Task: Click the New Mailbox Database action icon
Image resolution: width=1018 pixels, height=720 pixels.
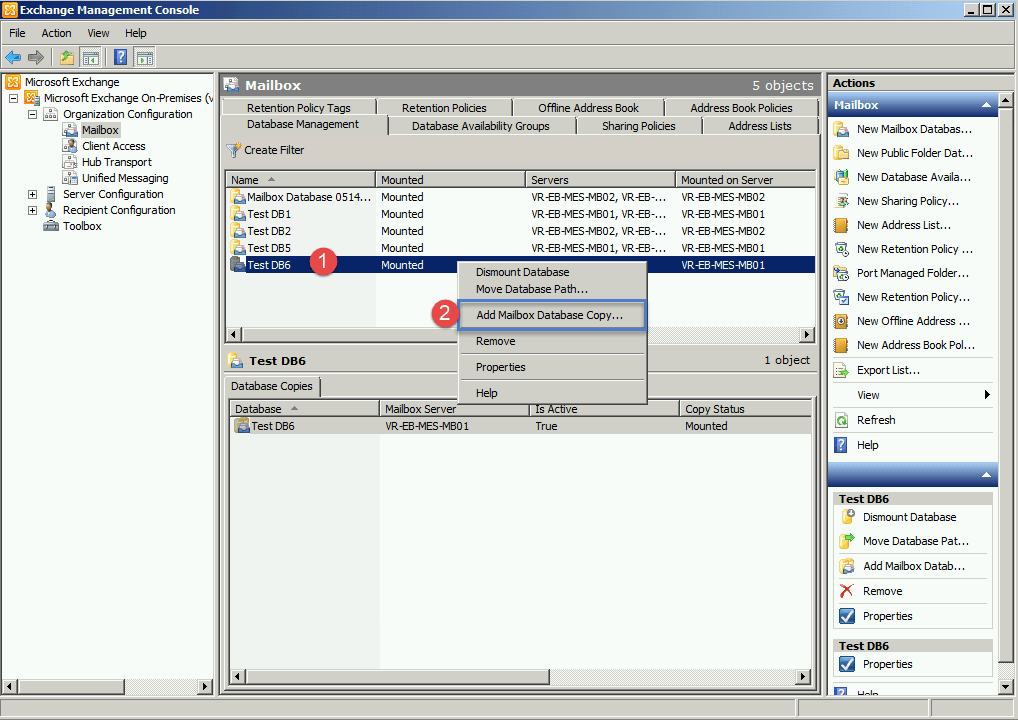Action: point(841,129)
